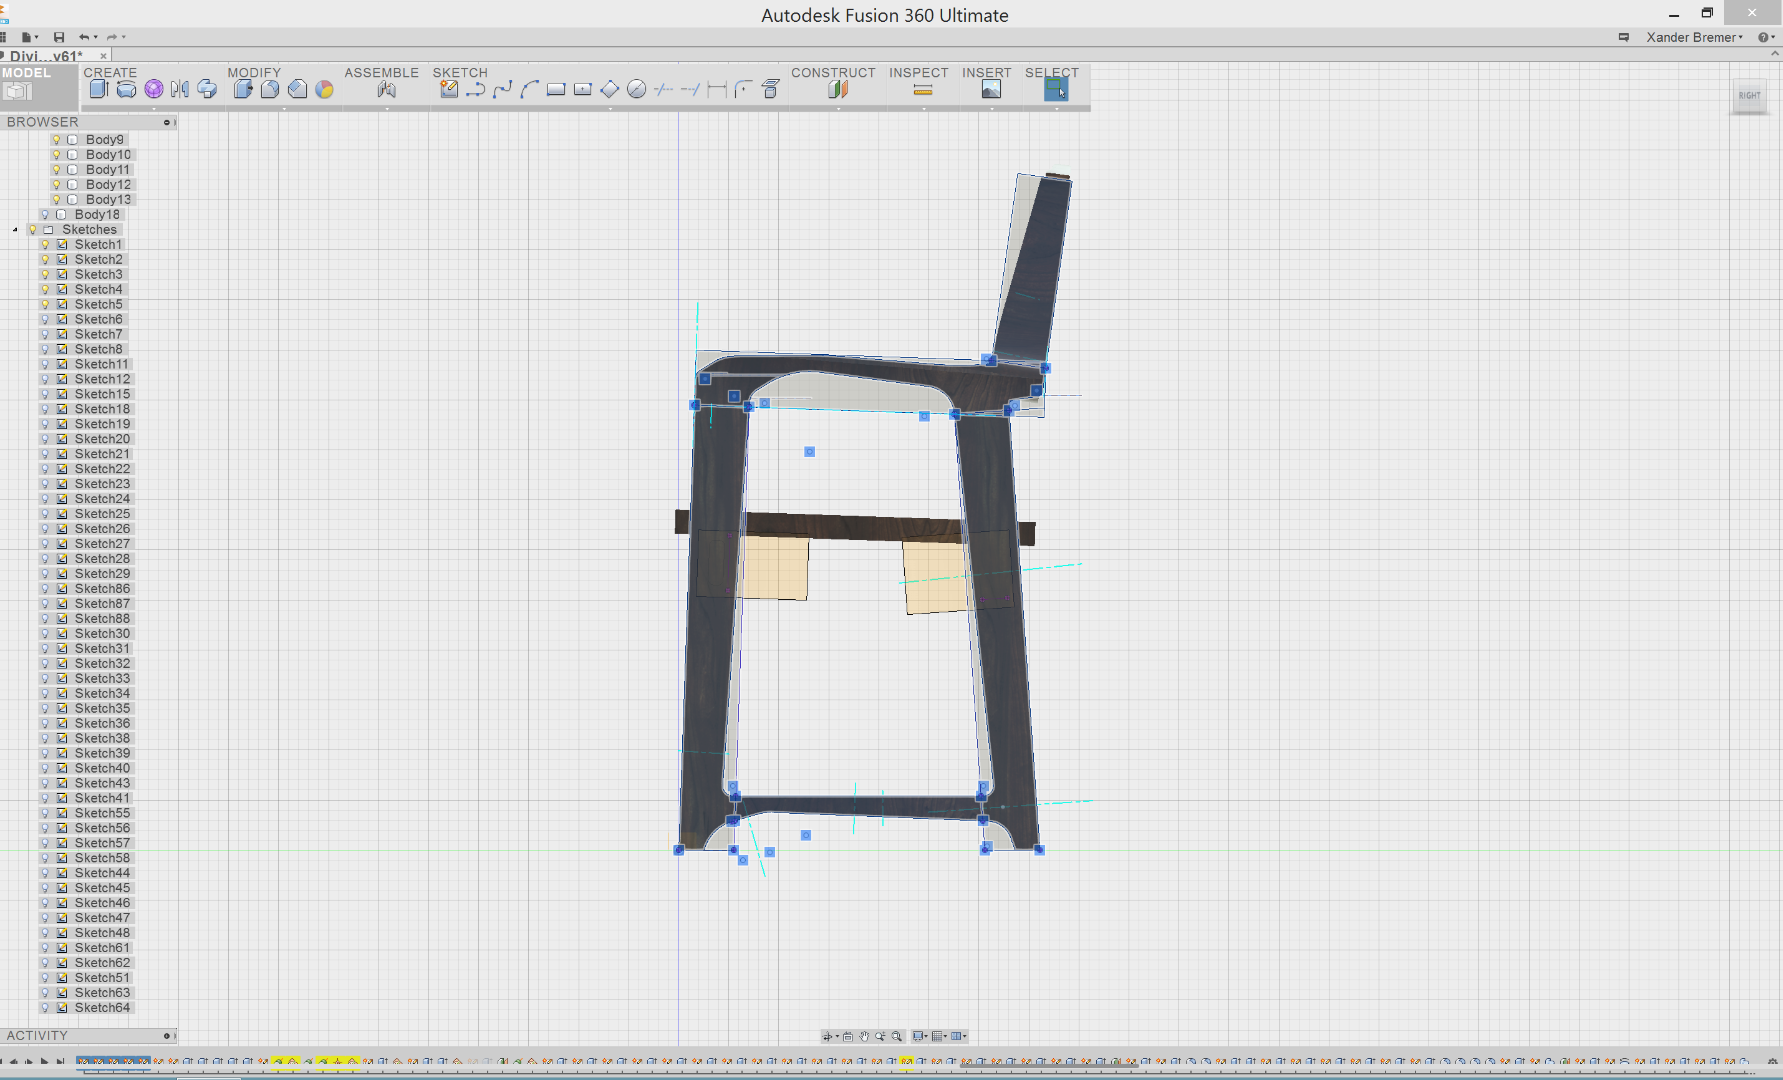Select the two-point Rectangle sketch tool
The width and height of the screenshot is (1783, 1080).
(x=556, y=89)
